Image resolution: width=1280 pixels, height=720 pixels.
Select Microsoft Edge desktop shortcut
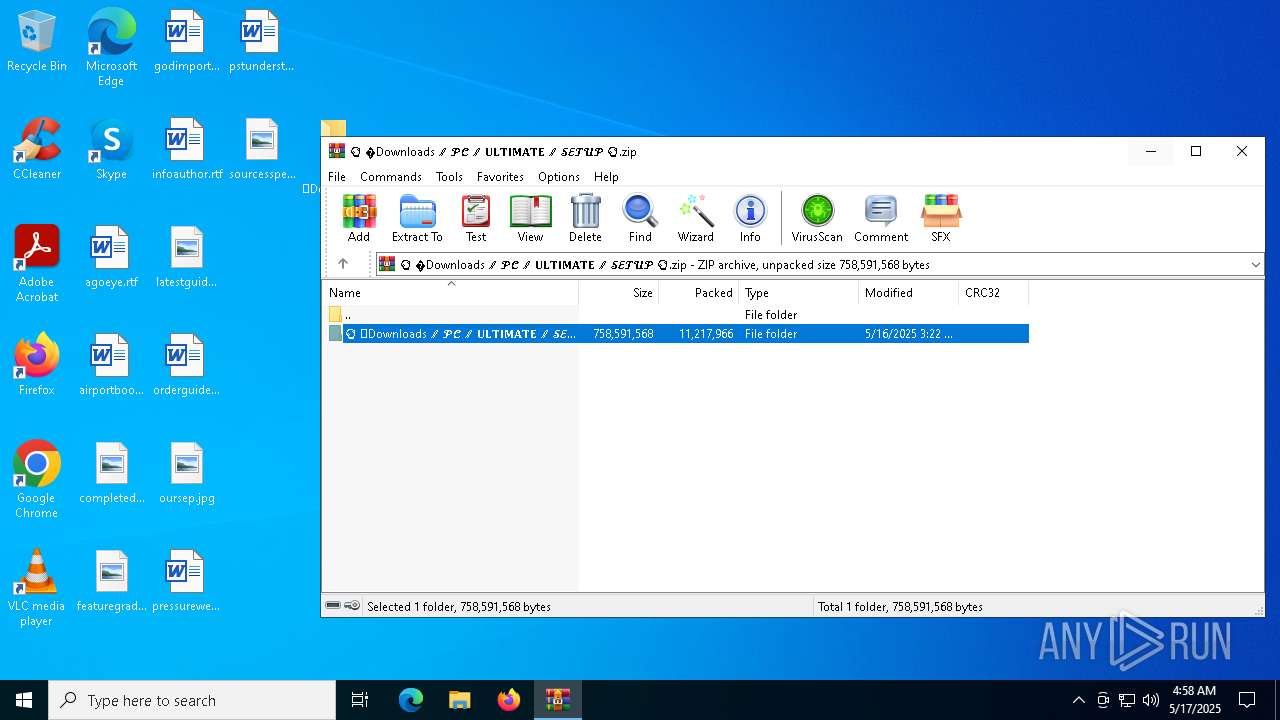(111, 48)
